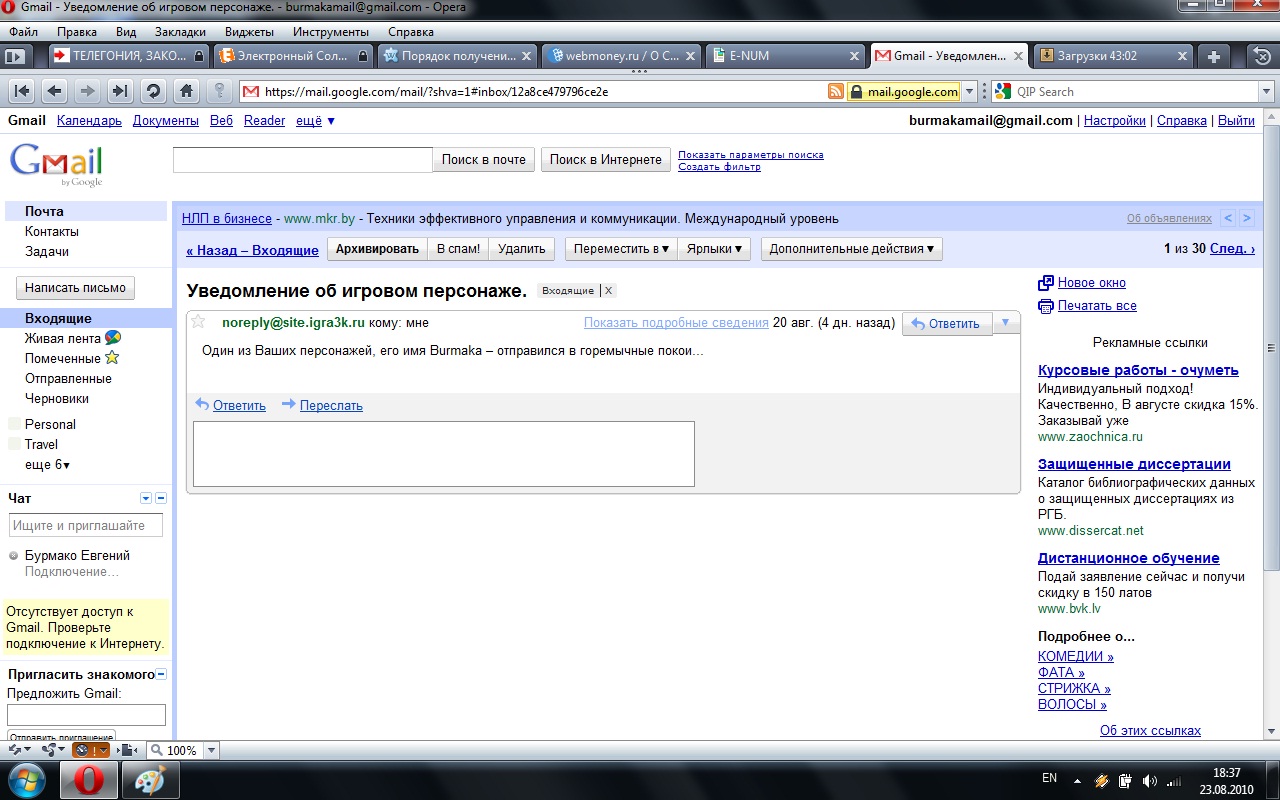Click the Написать письмо button
The image size is (1280, 800).
[75, 288]
